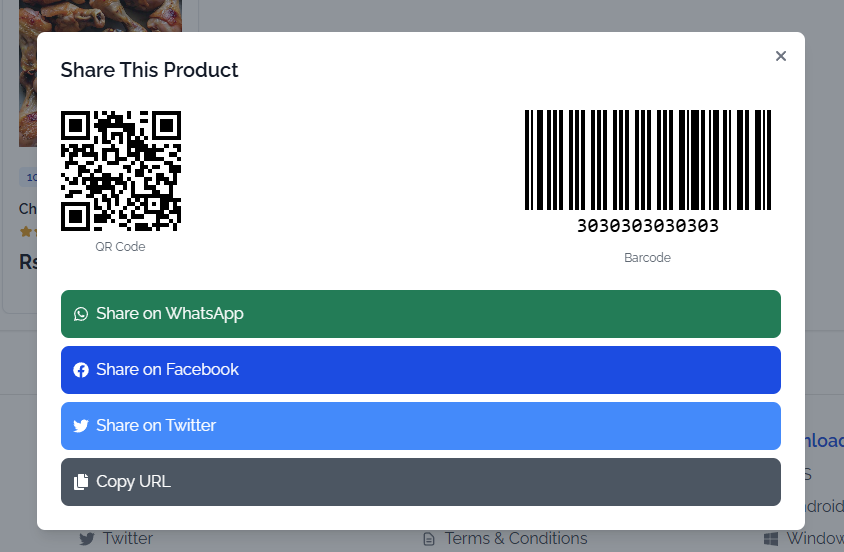Image resolution: width=844 pixels, height=552 pixels.
Task: Click the Twitter bird icon in the footer
Action: (x=87, y=539)
